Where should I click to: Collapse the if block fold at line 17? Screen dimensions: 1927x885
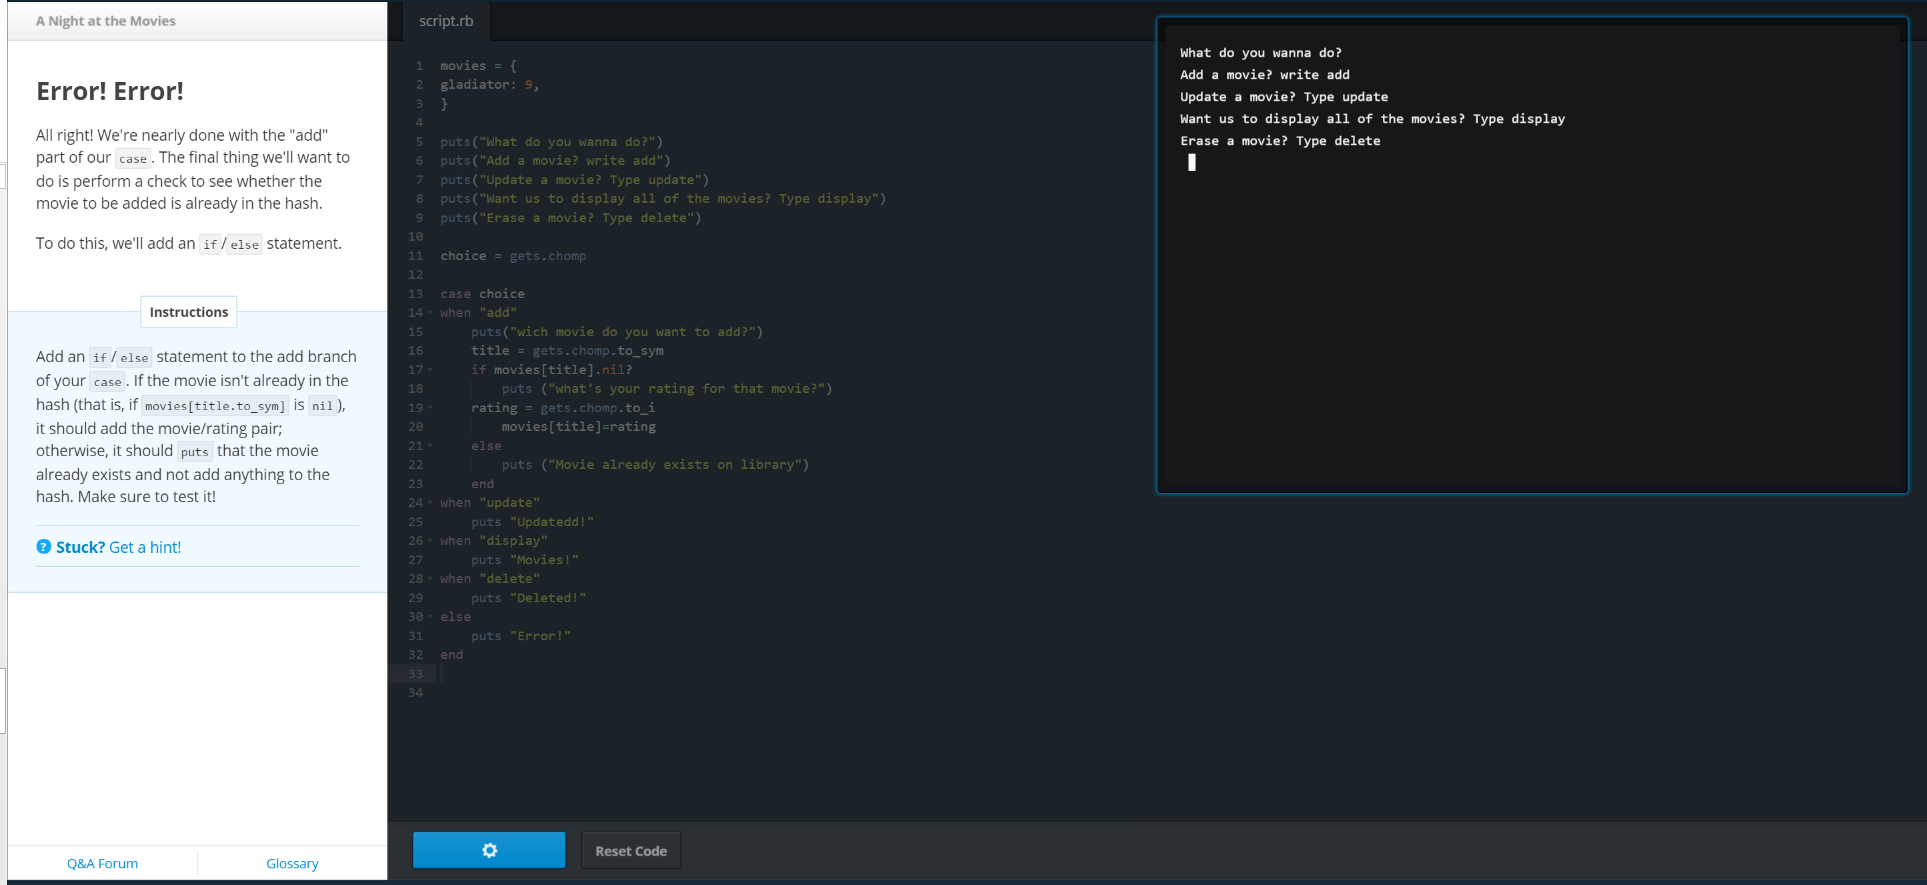tap(431, 370)
